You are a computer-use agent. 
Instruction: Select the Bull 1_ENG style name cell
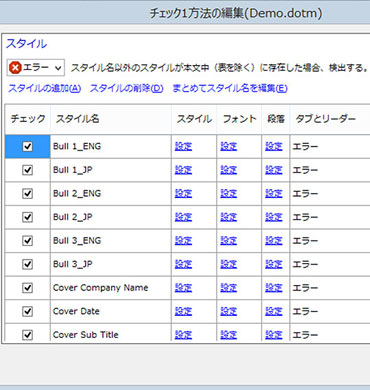point(111,146)
